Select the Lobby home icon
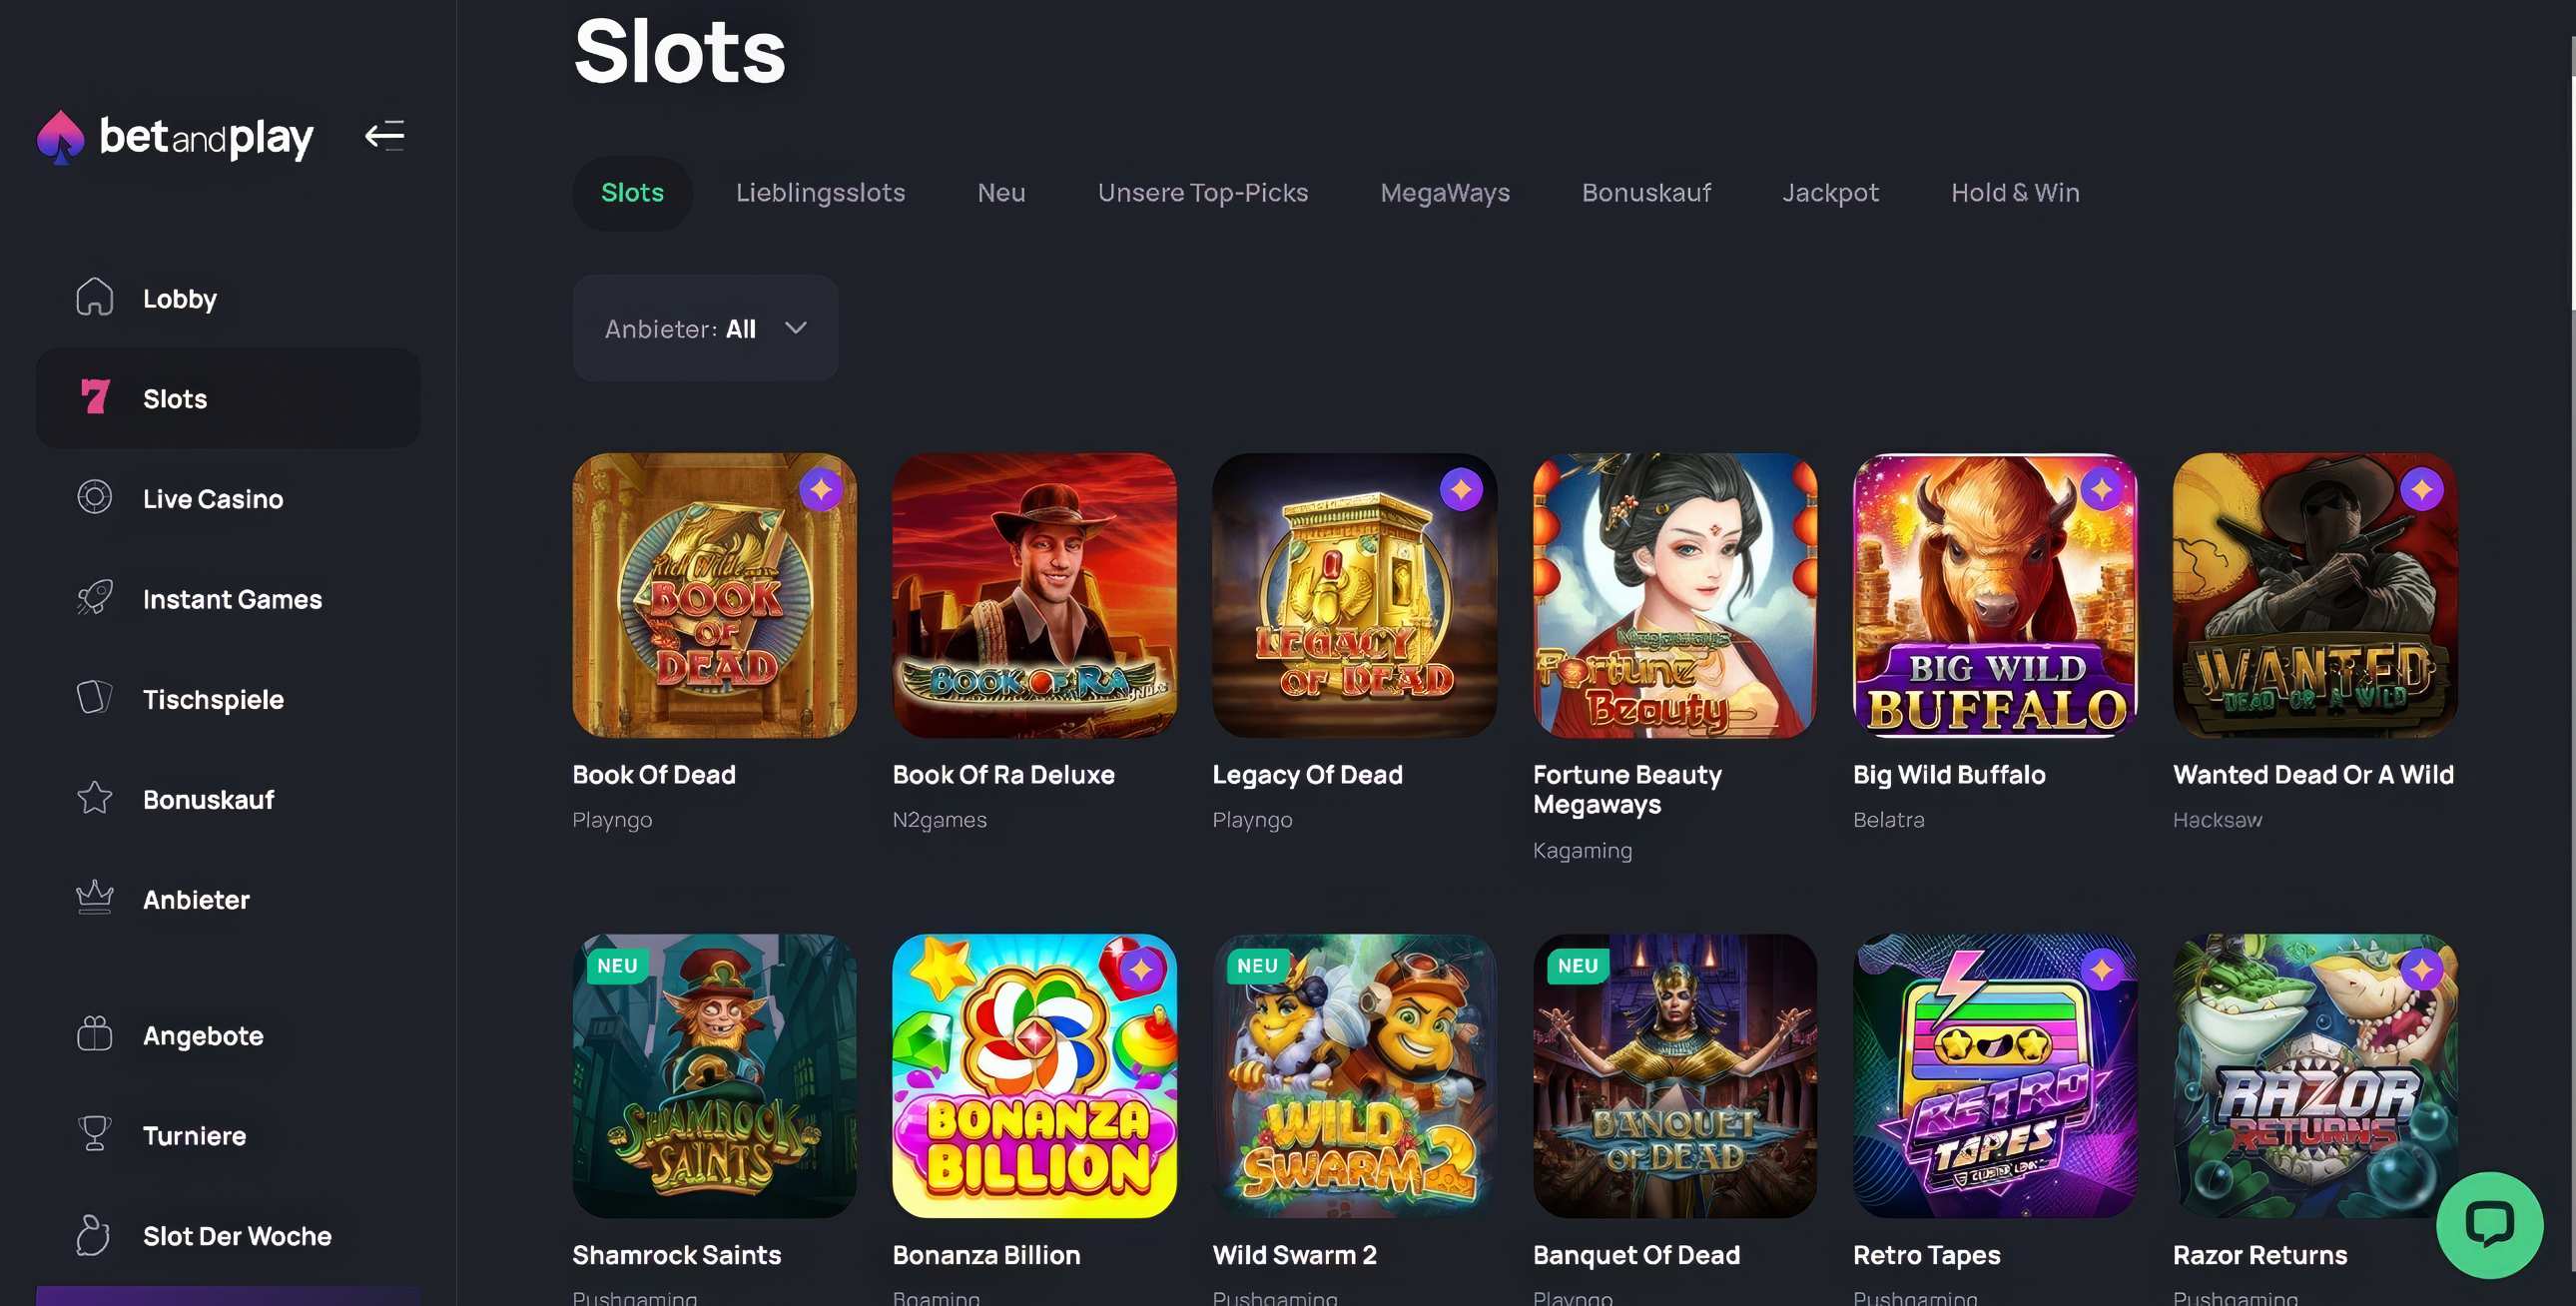Screen dimensions: 2576x1306 tap(94, 297)
